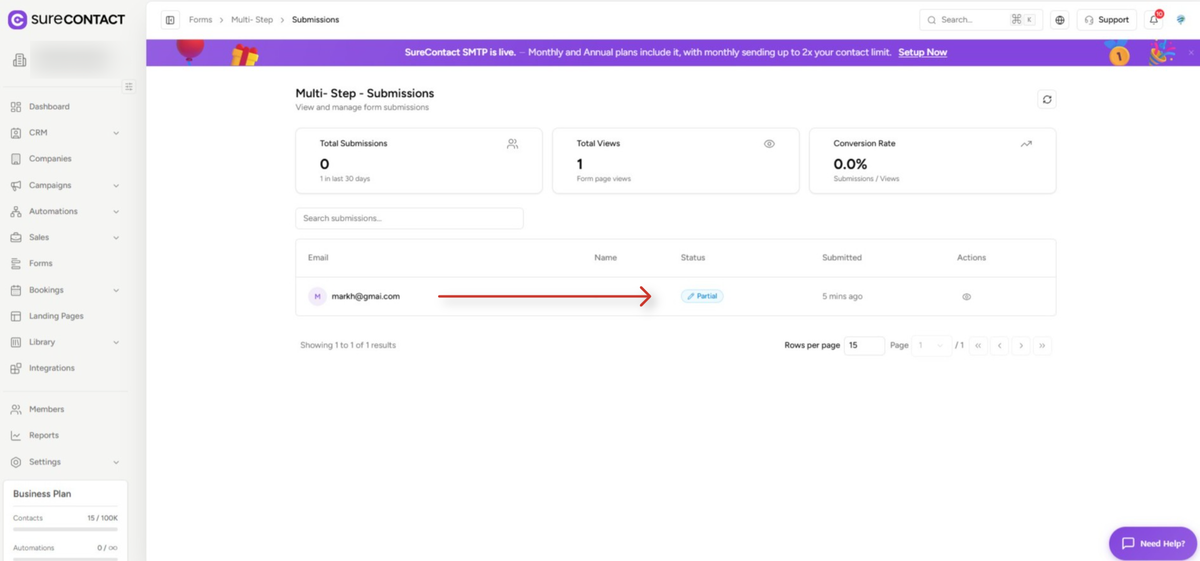Screen dimensions: 1200x561
Task: Click the Business Plan label
Action: click(x=42, y=494)
